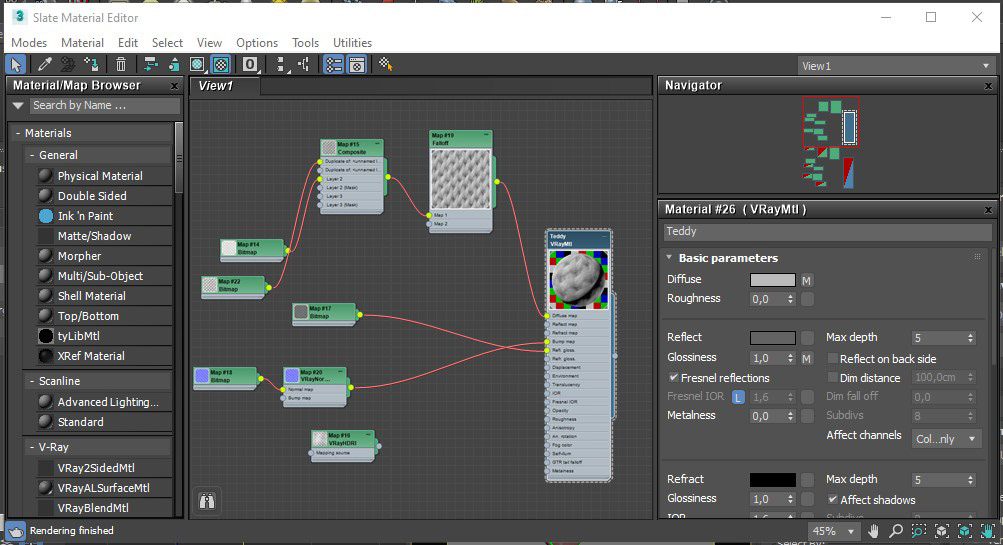Toggle background in preview icon
This screenshot has height=545, width=1003.
221,65
